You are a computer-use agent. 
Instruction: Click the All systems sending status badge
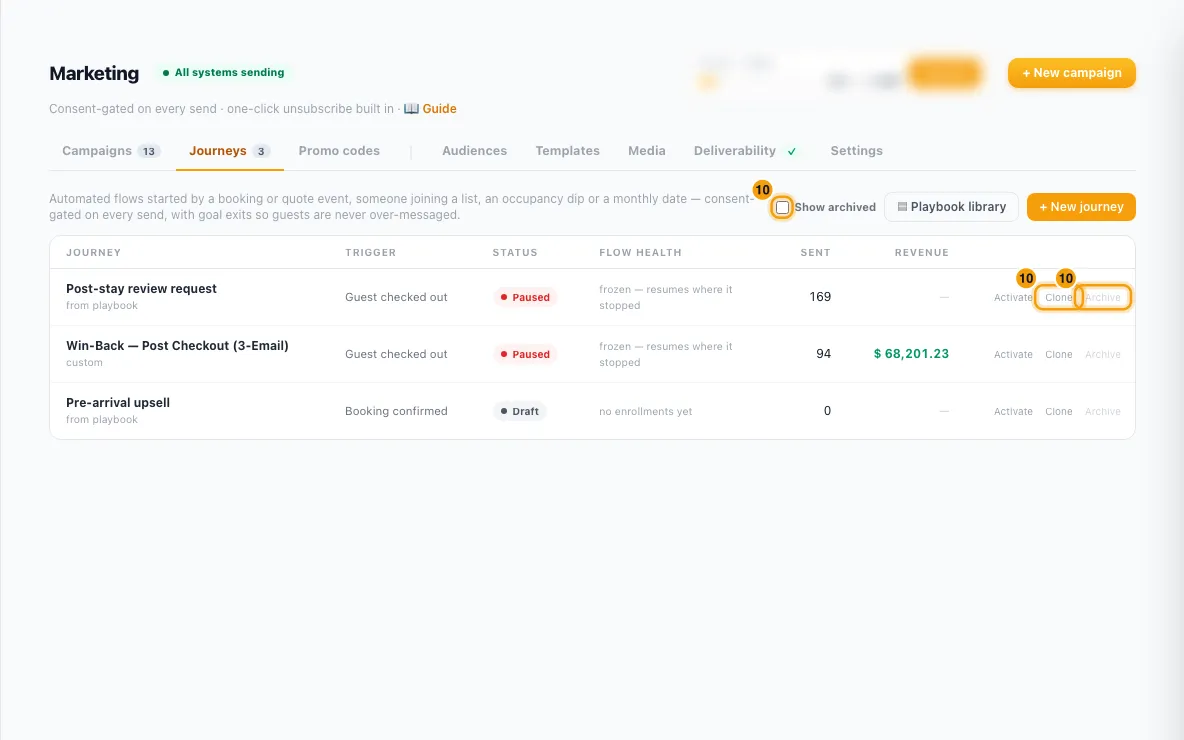[x=224, y=72]
